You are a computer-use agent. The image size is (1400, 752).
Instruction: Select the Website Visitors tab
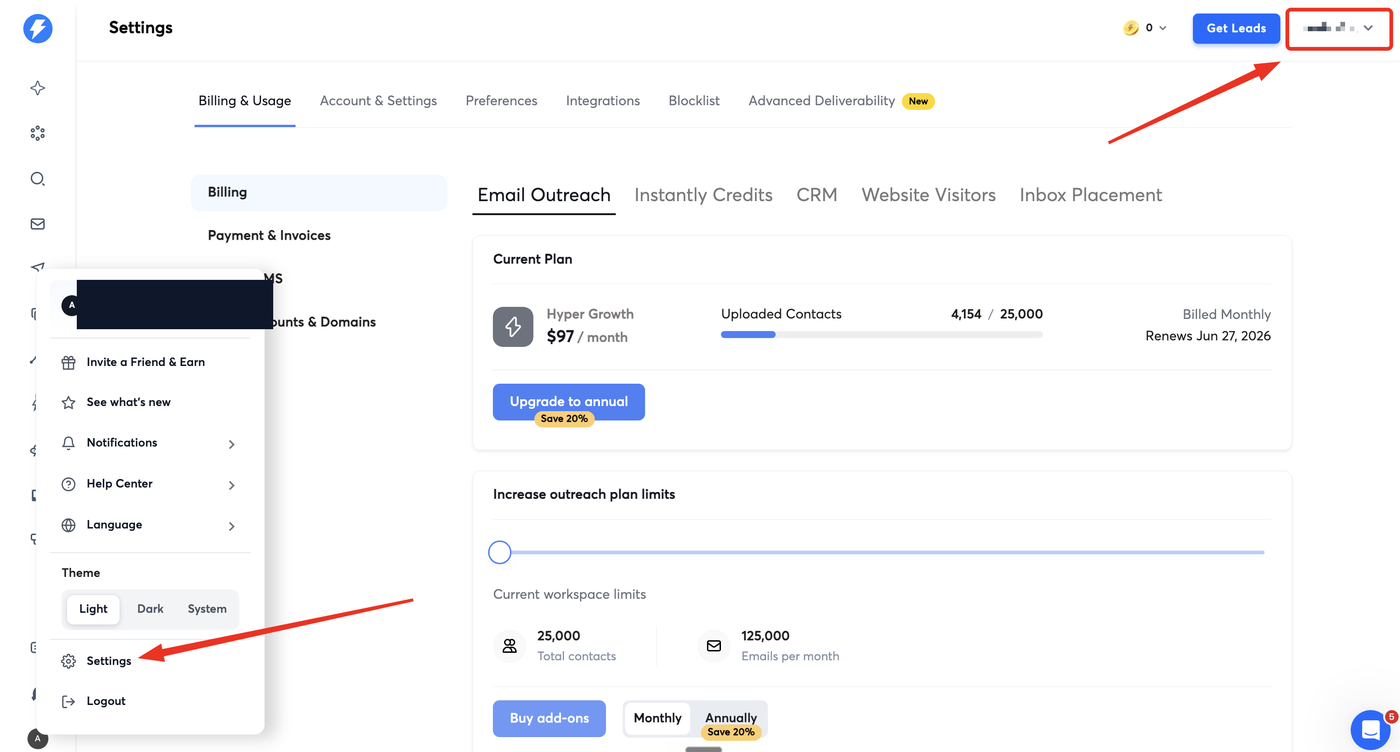tap(929, 195)
